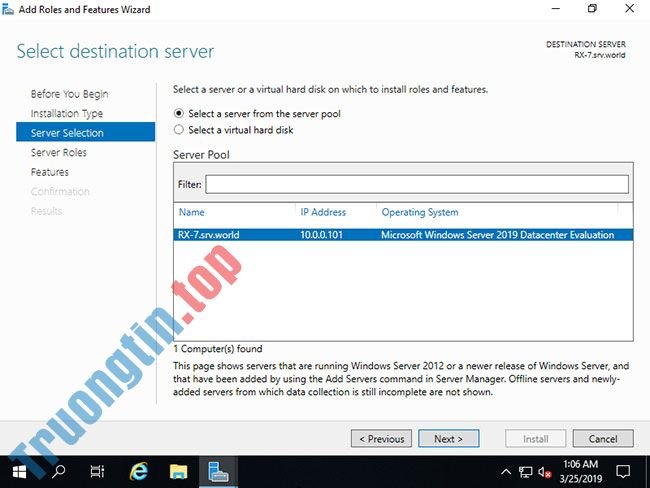The width and height of the screenshot is (650, 488).
Task: Show hidden tray icons chevron
Action: pos(506,472)
